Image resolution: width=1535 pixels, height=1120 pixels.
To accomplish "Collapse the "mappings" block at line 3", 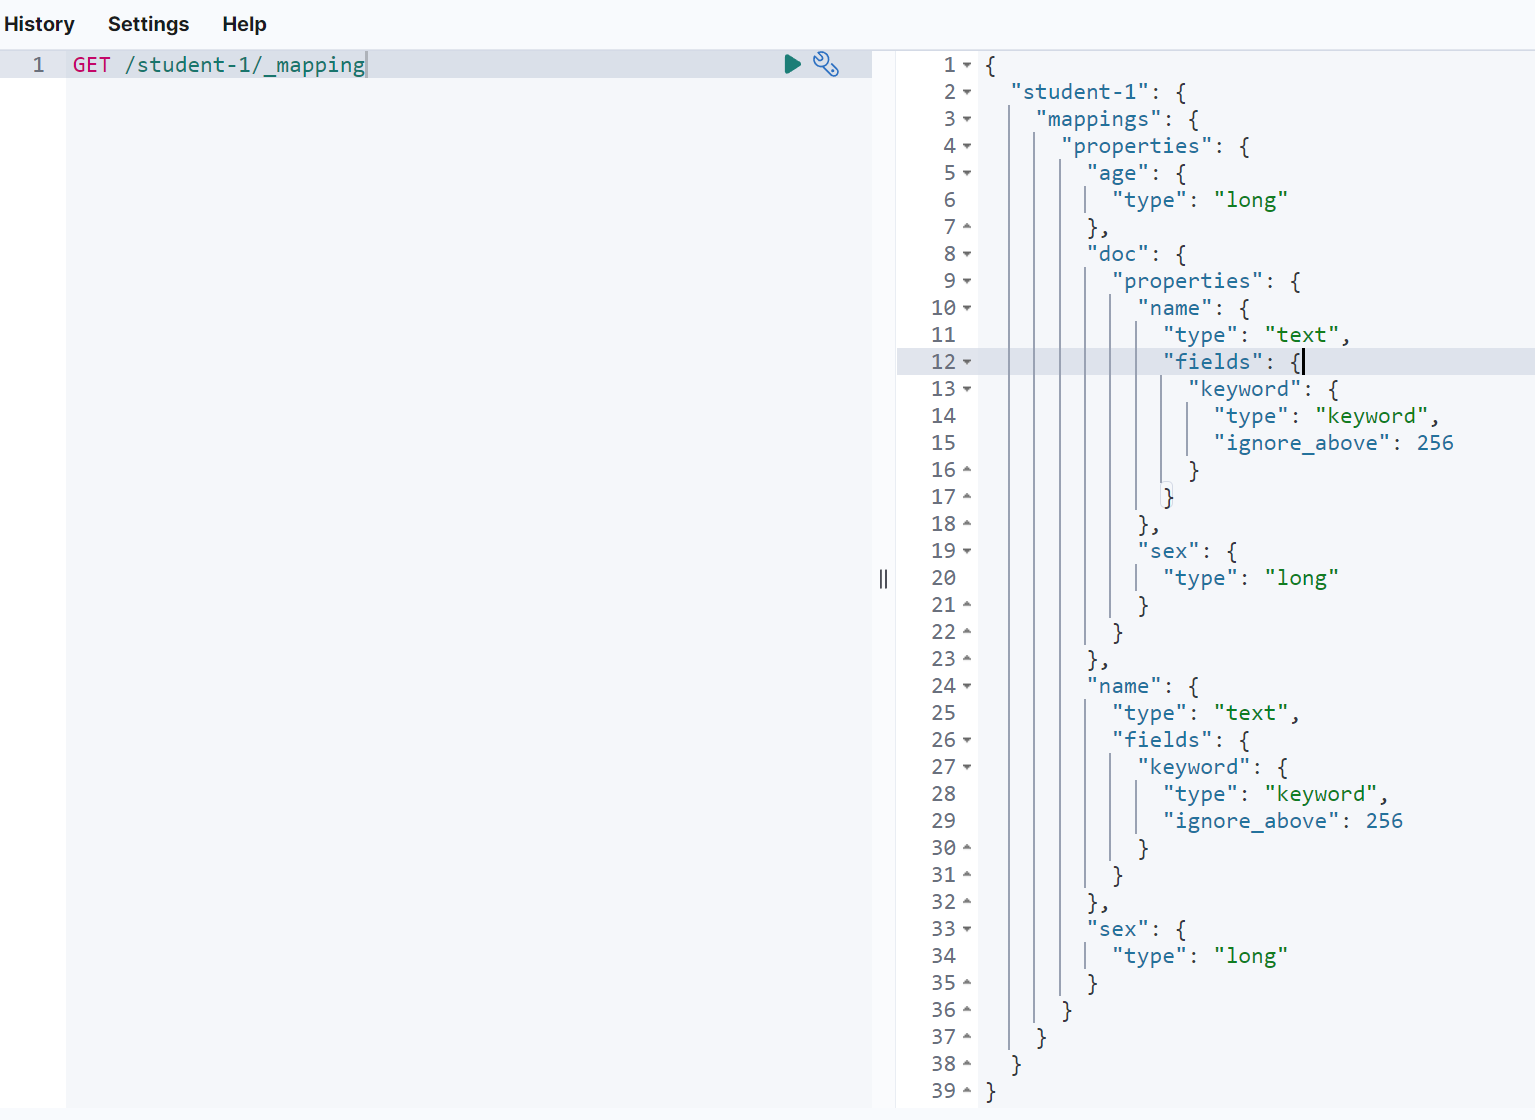I will click(x=967, y=119).
